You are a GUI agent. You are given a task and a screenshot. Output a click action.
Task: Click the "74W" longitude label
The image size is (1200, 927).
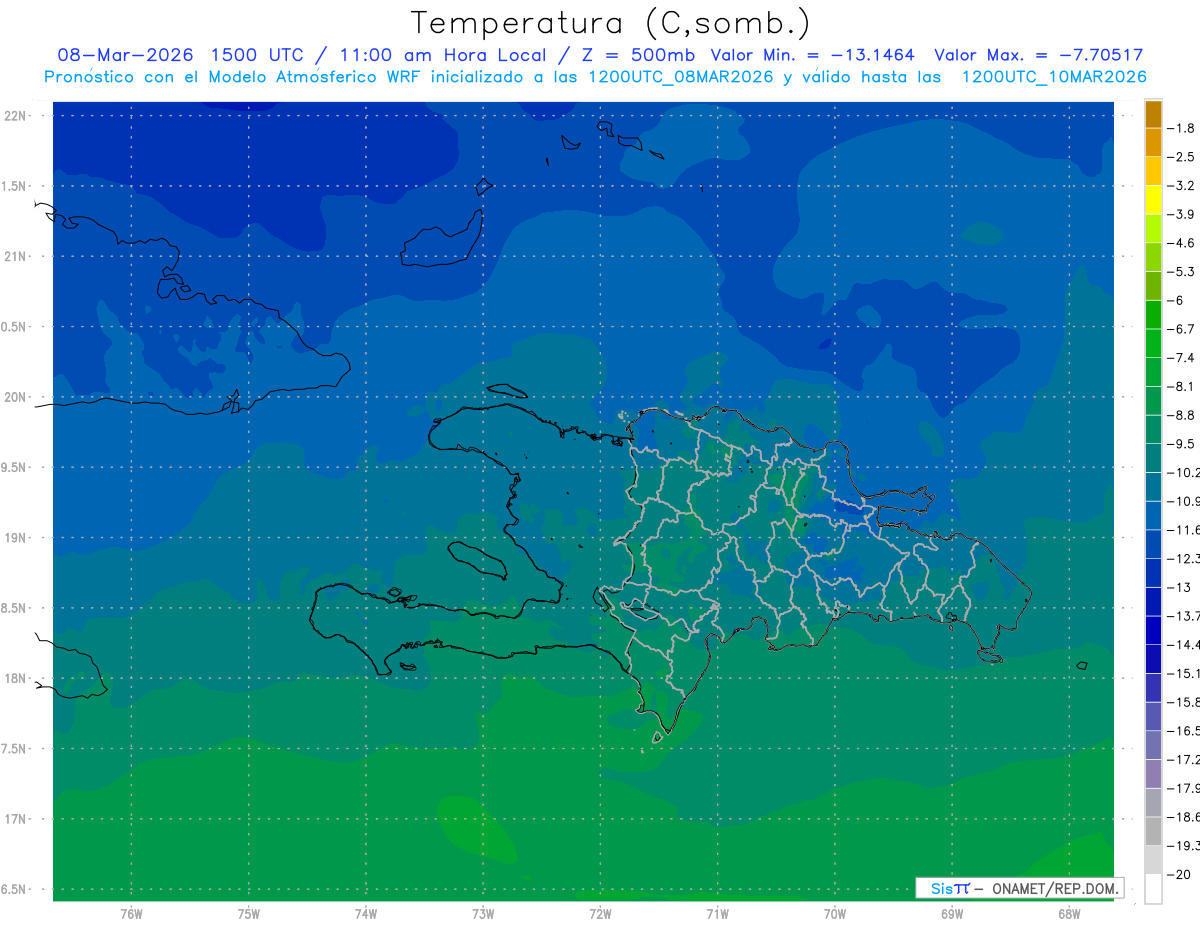point(366,914)
